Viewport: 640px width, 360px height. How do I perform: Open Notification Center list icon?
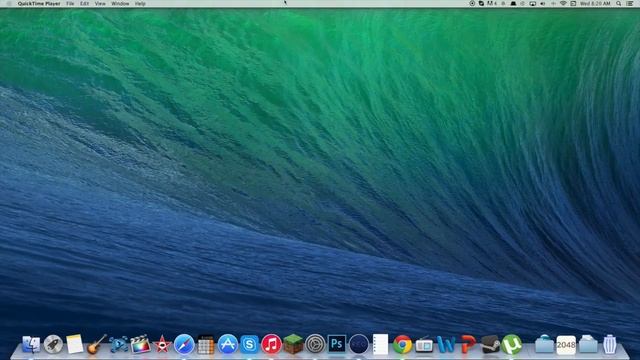click(630, 4)
